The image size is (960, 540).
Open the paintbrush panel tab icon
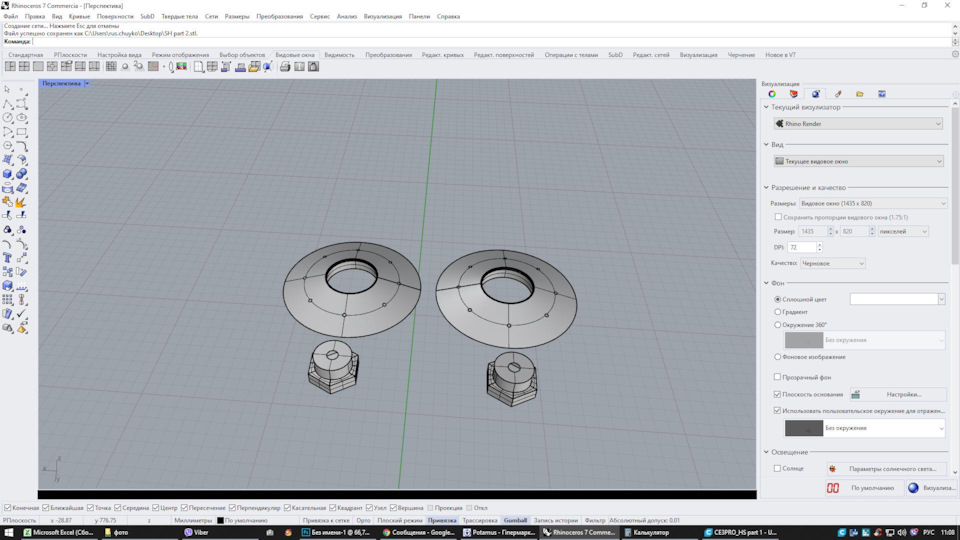838,94
